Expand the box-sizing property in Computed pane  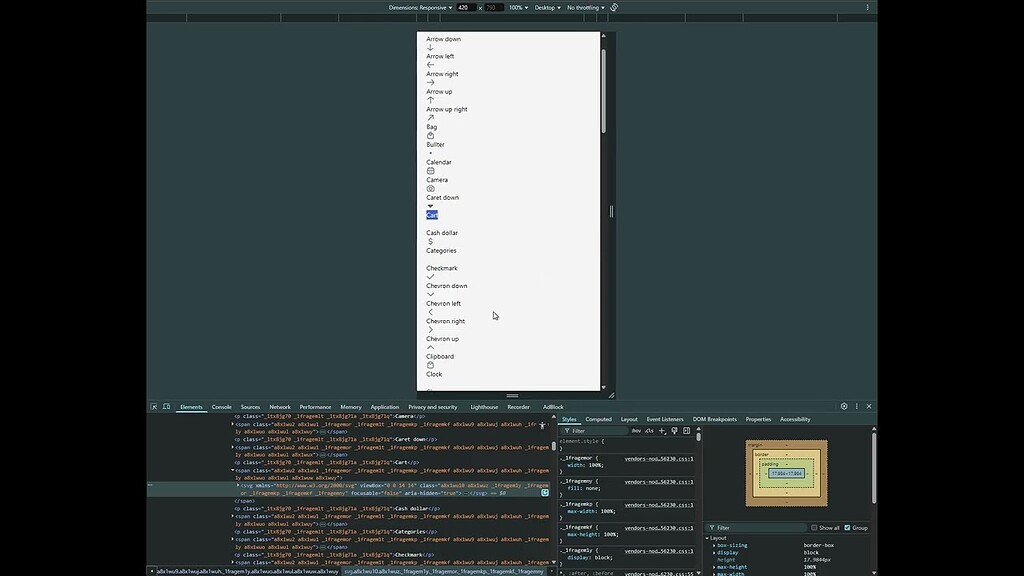[713, 545]
